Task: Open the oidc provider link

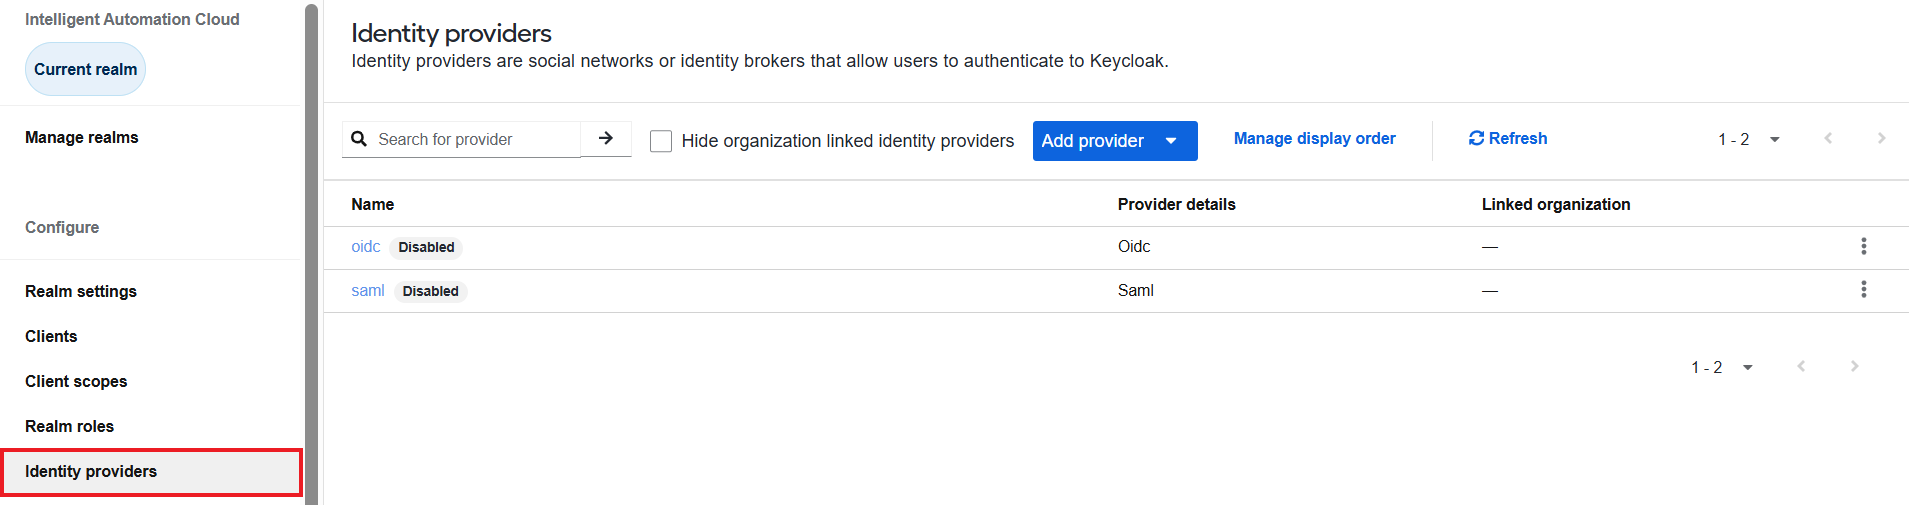Action: click(366, 247)
